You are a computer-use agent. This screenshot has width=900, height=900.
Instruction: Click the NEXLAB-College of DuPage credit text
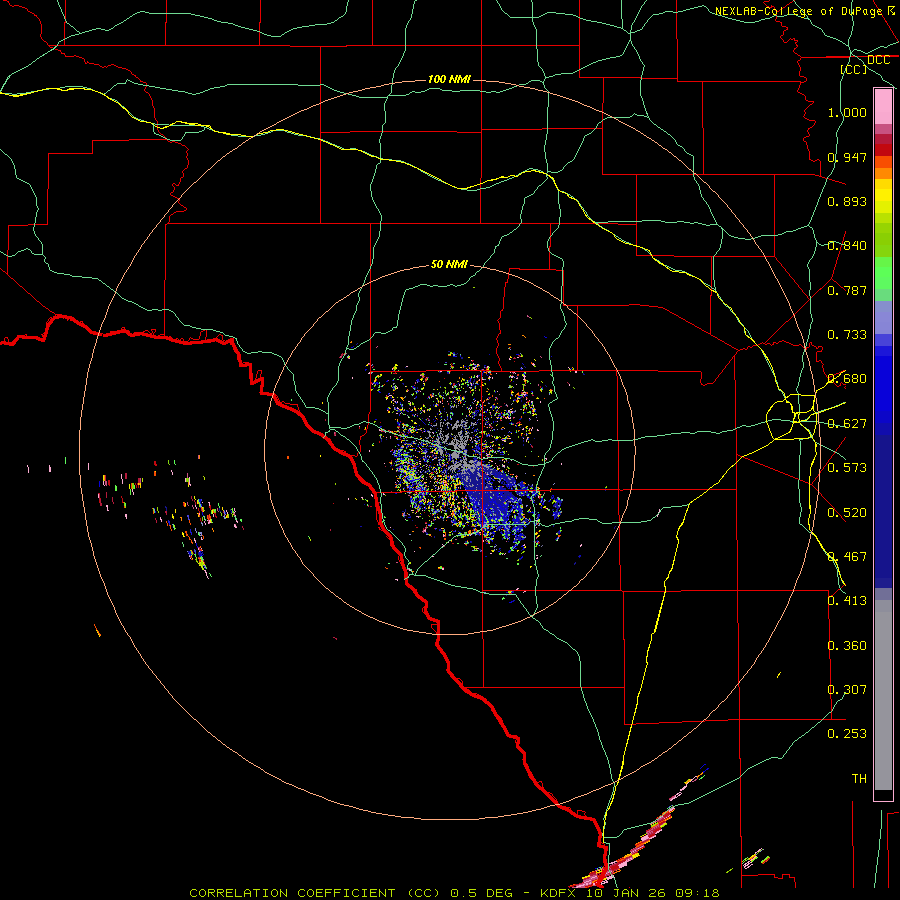point(798,11)
